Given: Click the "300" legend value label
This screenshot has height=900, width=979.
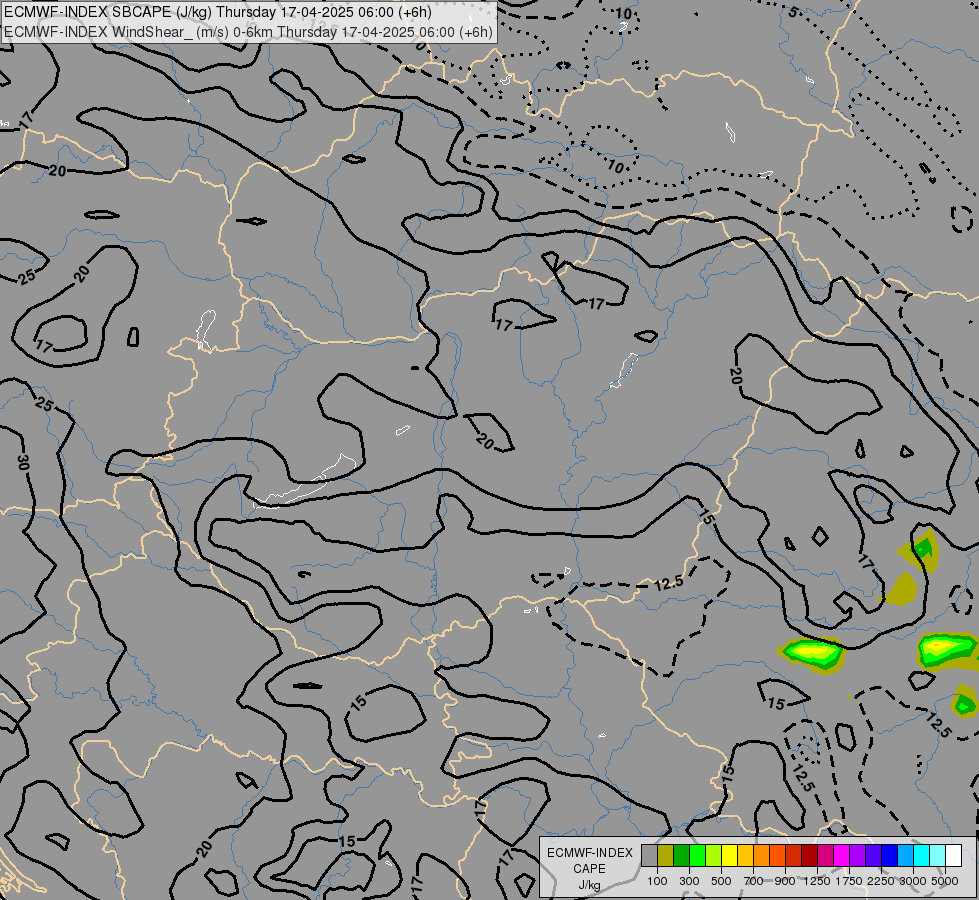Looking at the screenshot, I should [689, 881].
